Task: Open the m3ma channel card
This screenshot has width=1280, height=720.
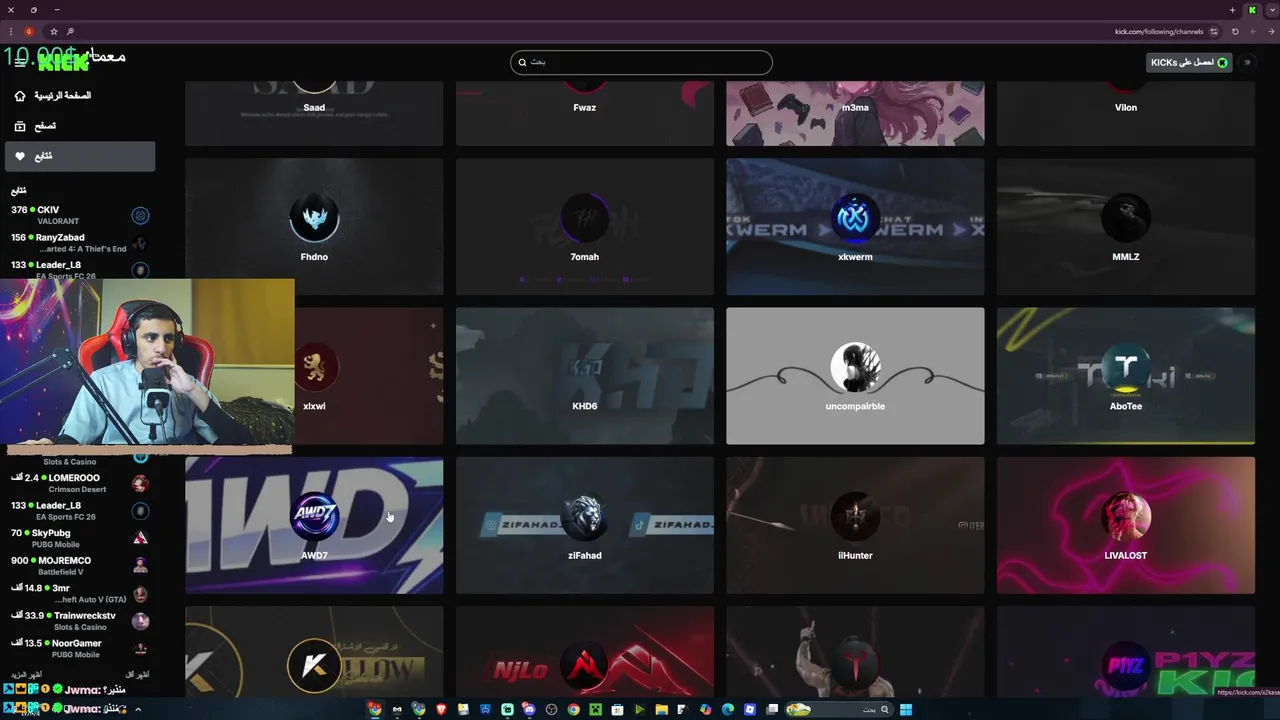Action: coord(855,113)
